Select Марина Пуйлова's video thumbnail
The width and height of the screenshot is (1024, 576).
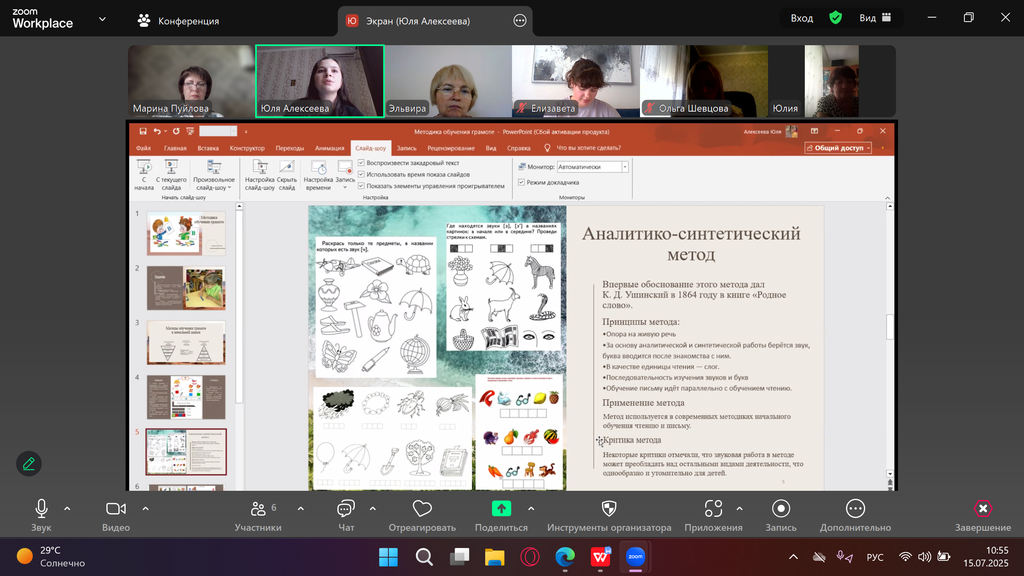pos(191,82)
